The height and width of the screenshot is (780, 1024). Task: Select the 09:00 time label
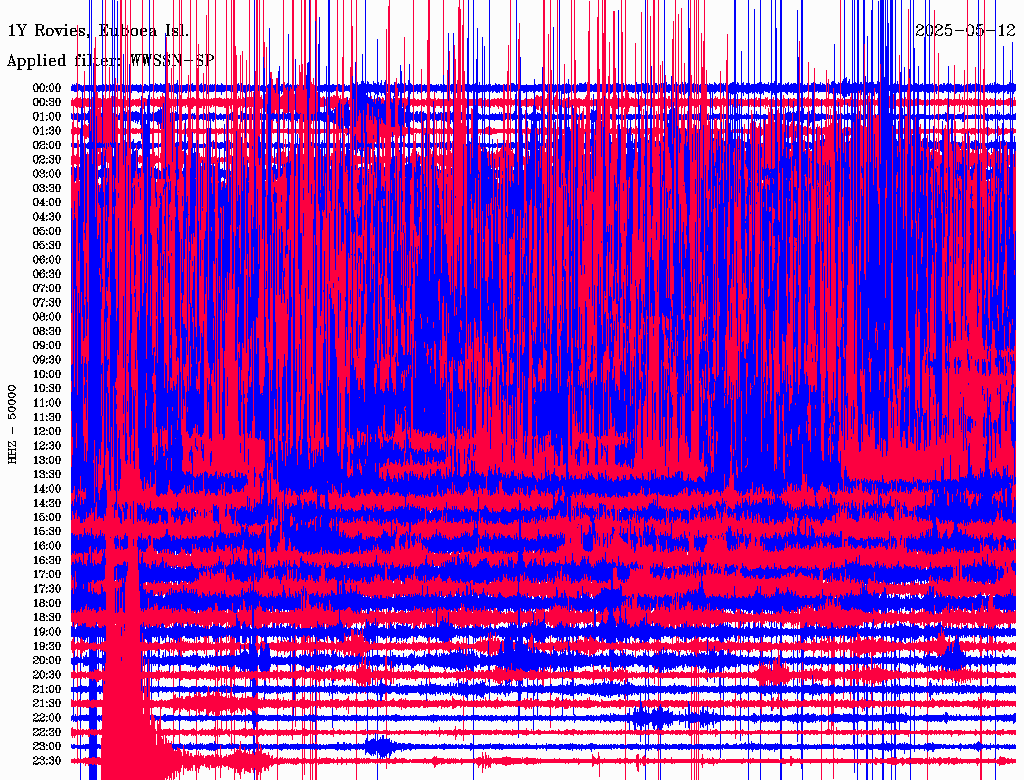tap(47, 345)
